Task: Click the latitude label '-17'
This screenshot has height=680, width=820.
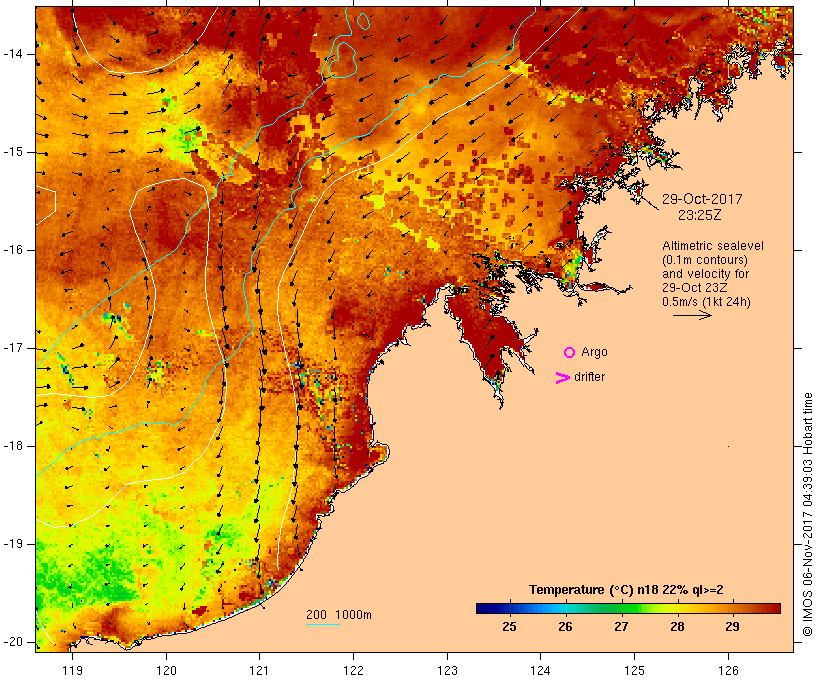Action: (x=13, y=348)
